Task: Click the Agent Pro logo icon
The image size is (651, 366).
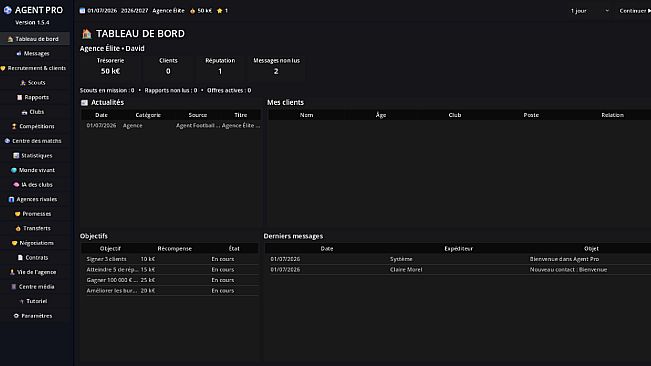Action: (x=7, y=10)
